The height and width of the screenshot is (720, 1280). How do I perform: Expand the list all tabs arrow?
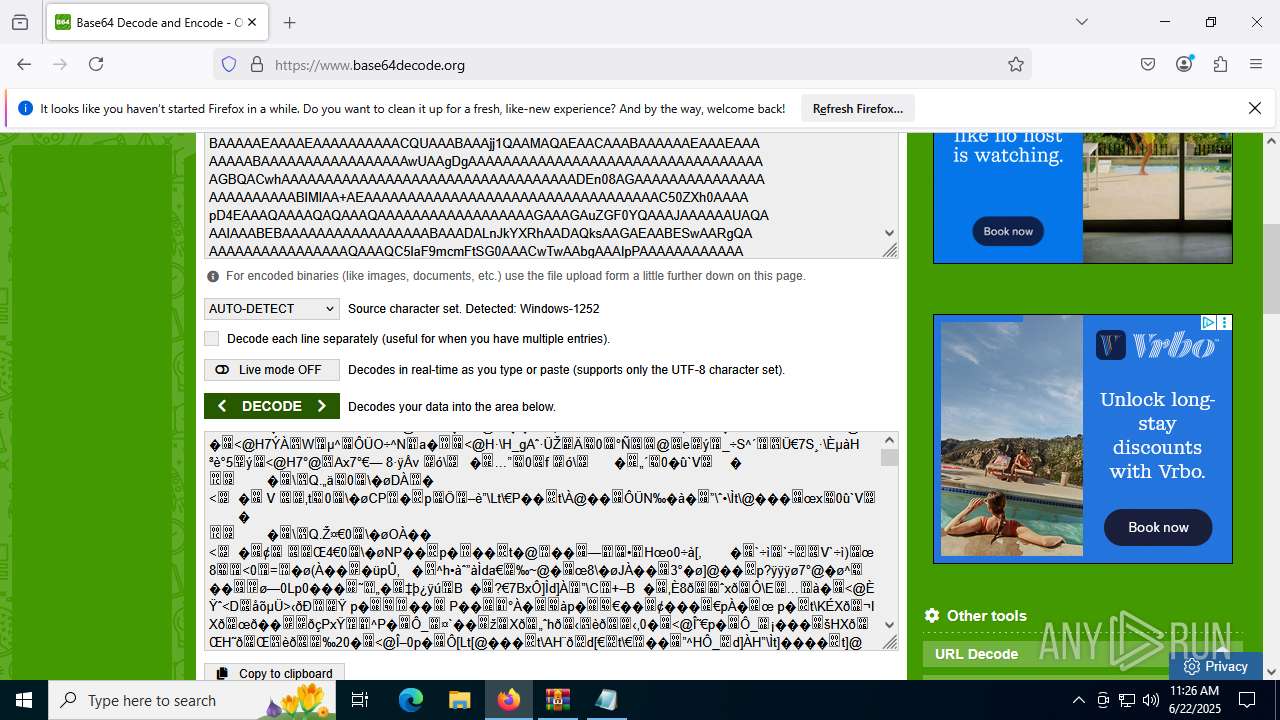point(1081,22)
